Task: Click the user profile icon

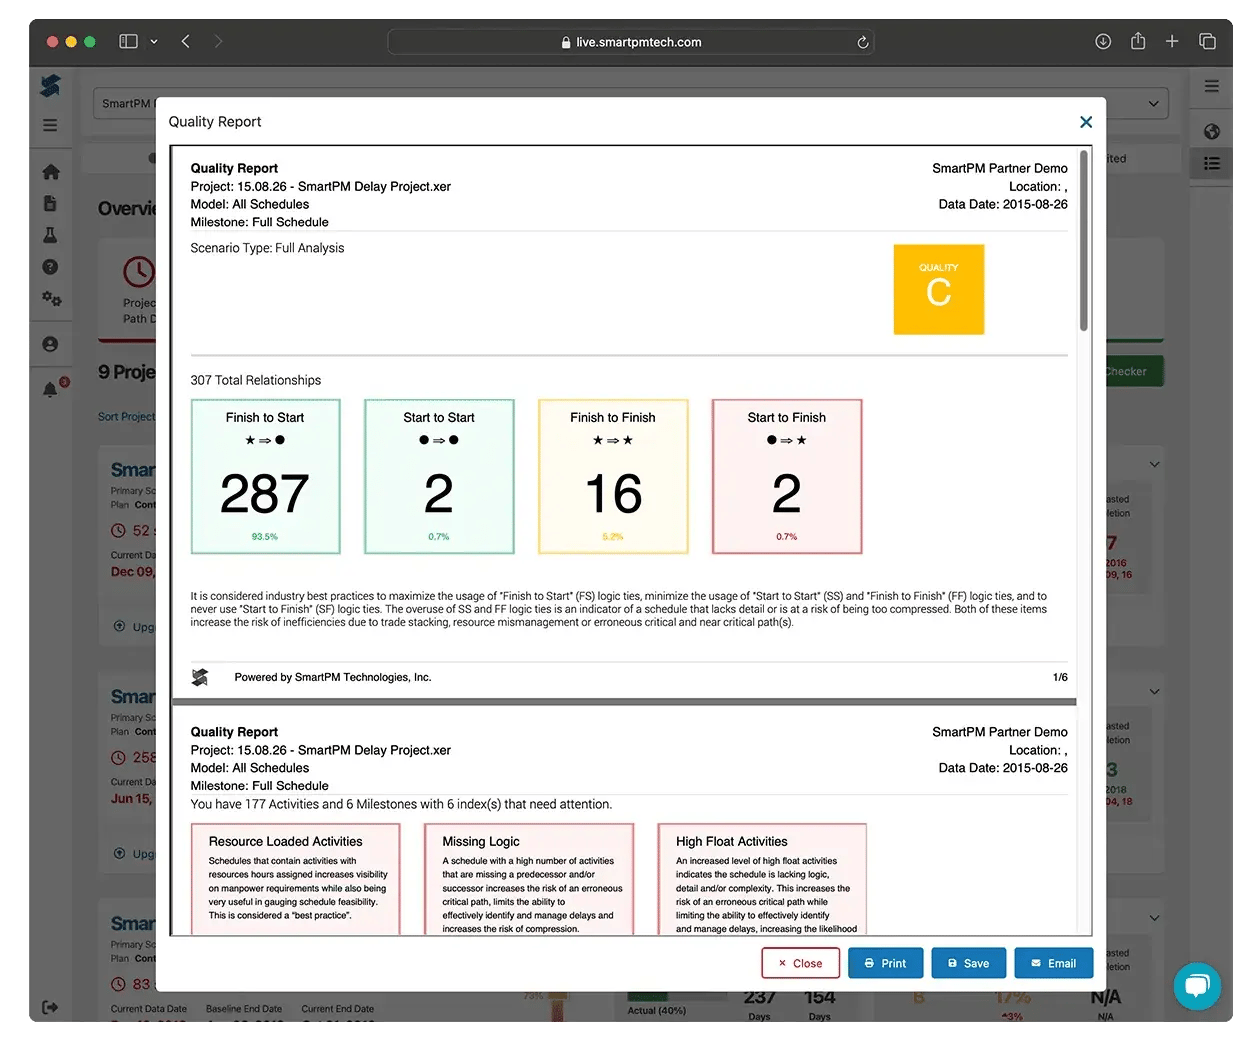Action: (50, 344)
